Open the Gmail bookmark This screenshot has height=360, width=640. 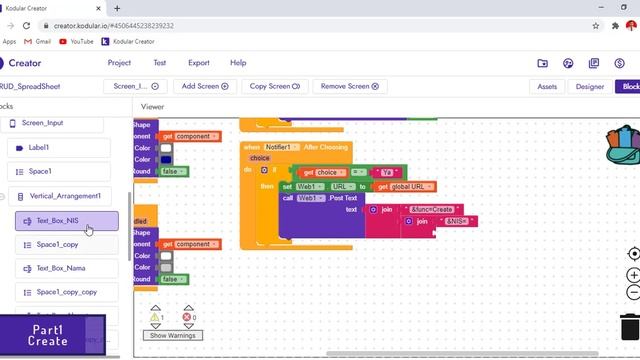click(38, 42)
